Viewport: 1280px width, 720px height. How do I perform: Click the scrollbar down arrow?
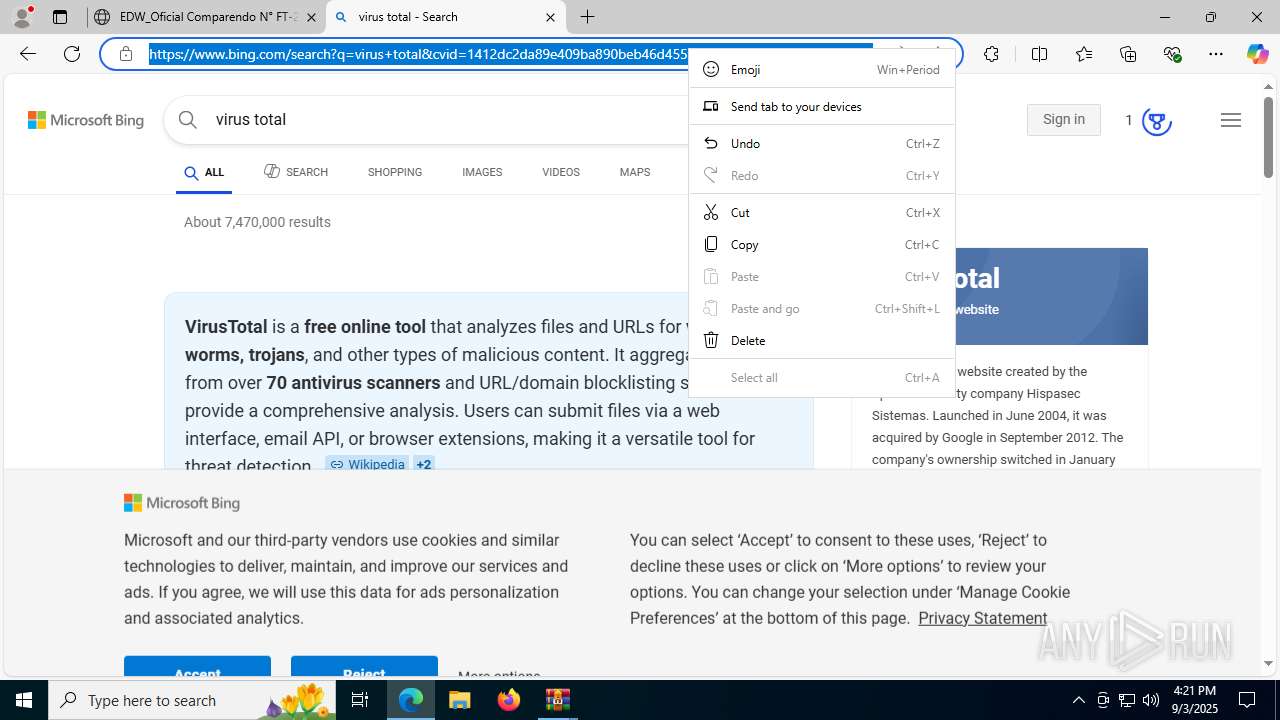(1268, 663)
